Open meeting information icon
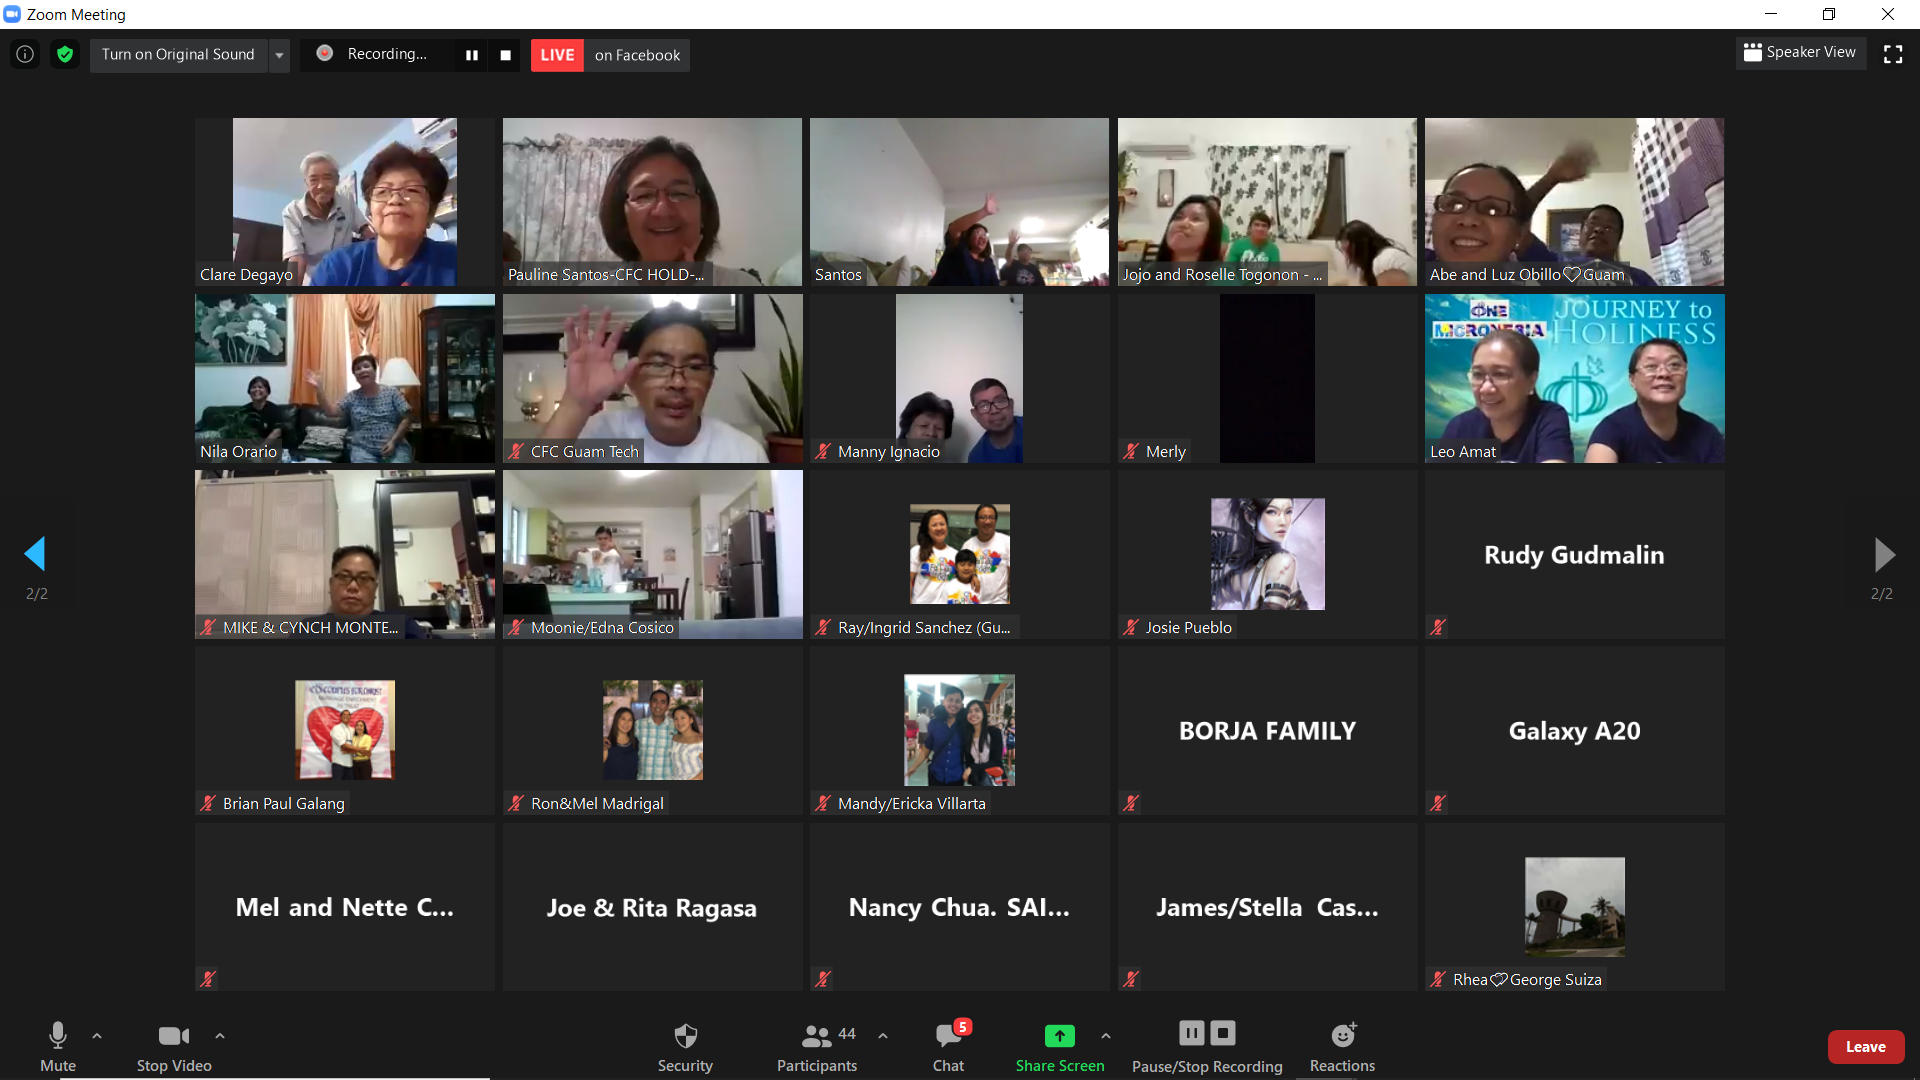This screenshot has width=1920, height=1080. click(x=25, y=54)
